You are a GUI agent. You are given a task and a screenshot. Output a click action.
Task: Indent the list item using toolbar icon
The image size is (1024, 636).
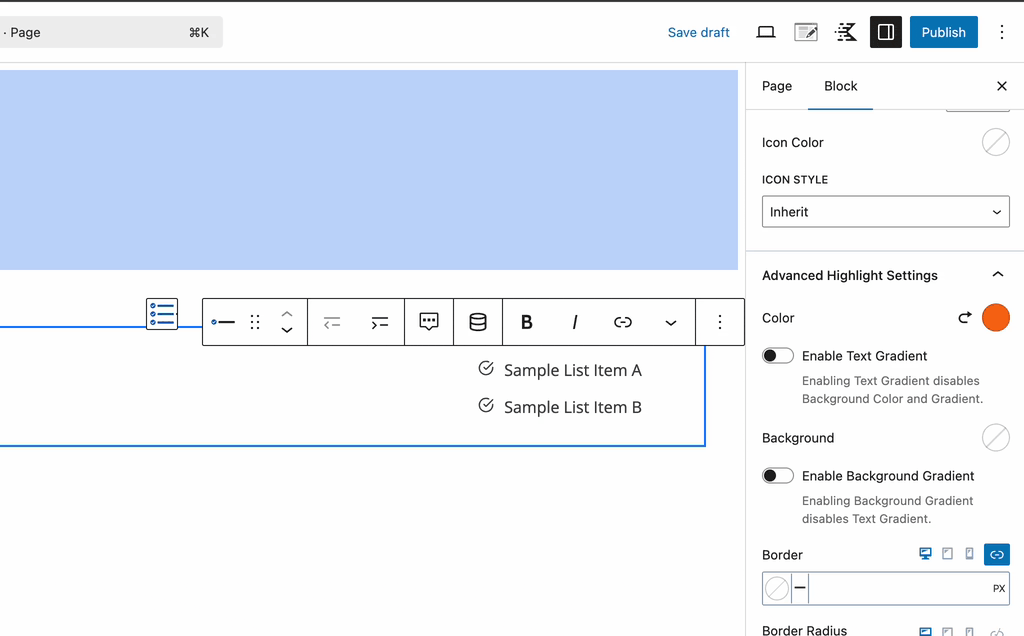[379, 321]
